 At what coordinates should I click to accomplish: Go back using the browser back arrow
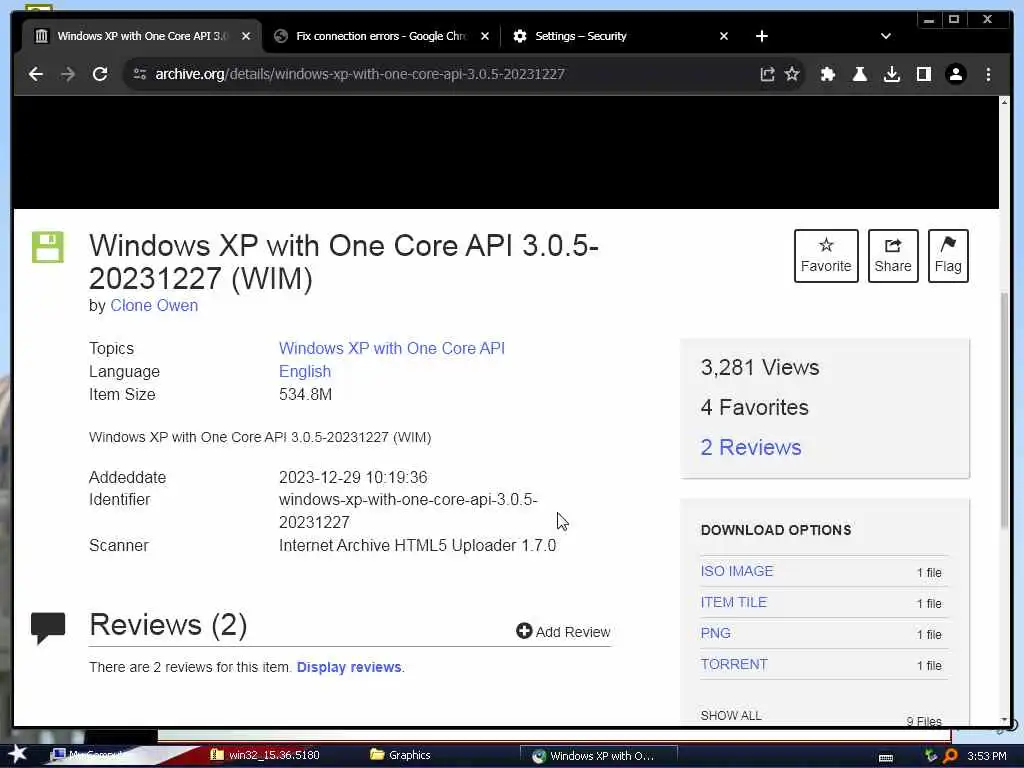click(x=36, y=74)
